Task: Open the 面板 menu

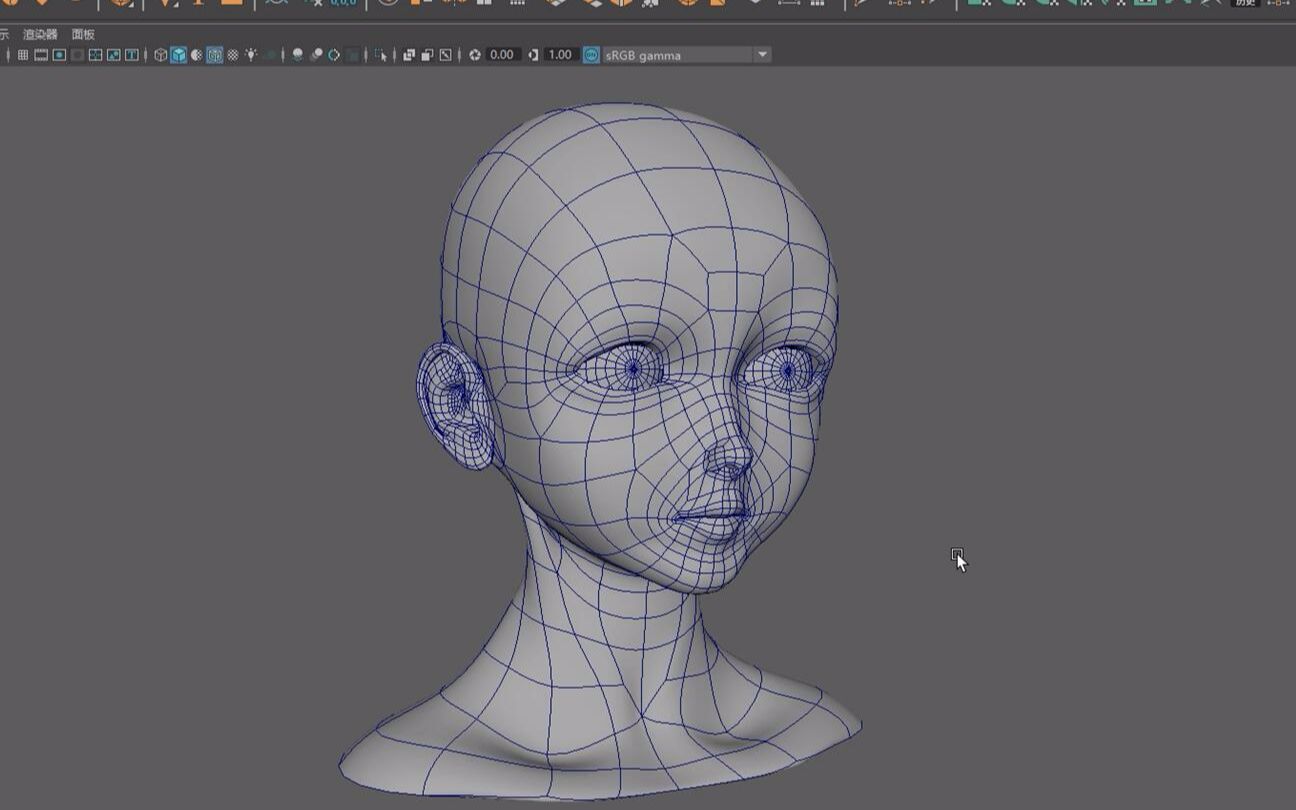Action: coord(83,34)
